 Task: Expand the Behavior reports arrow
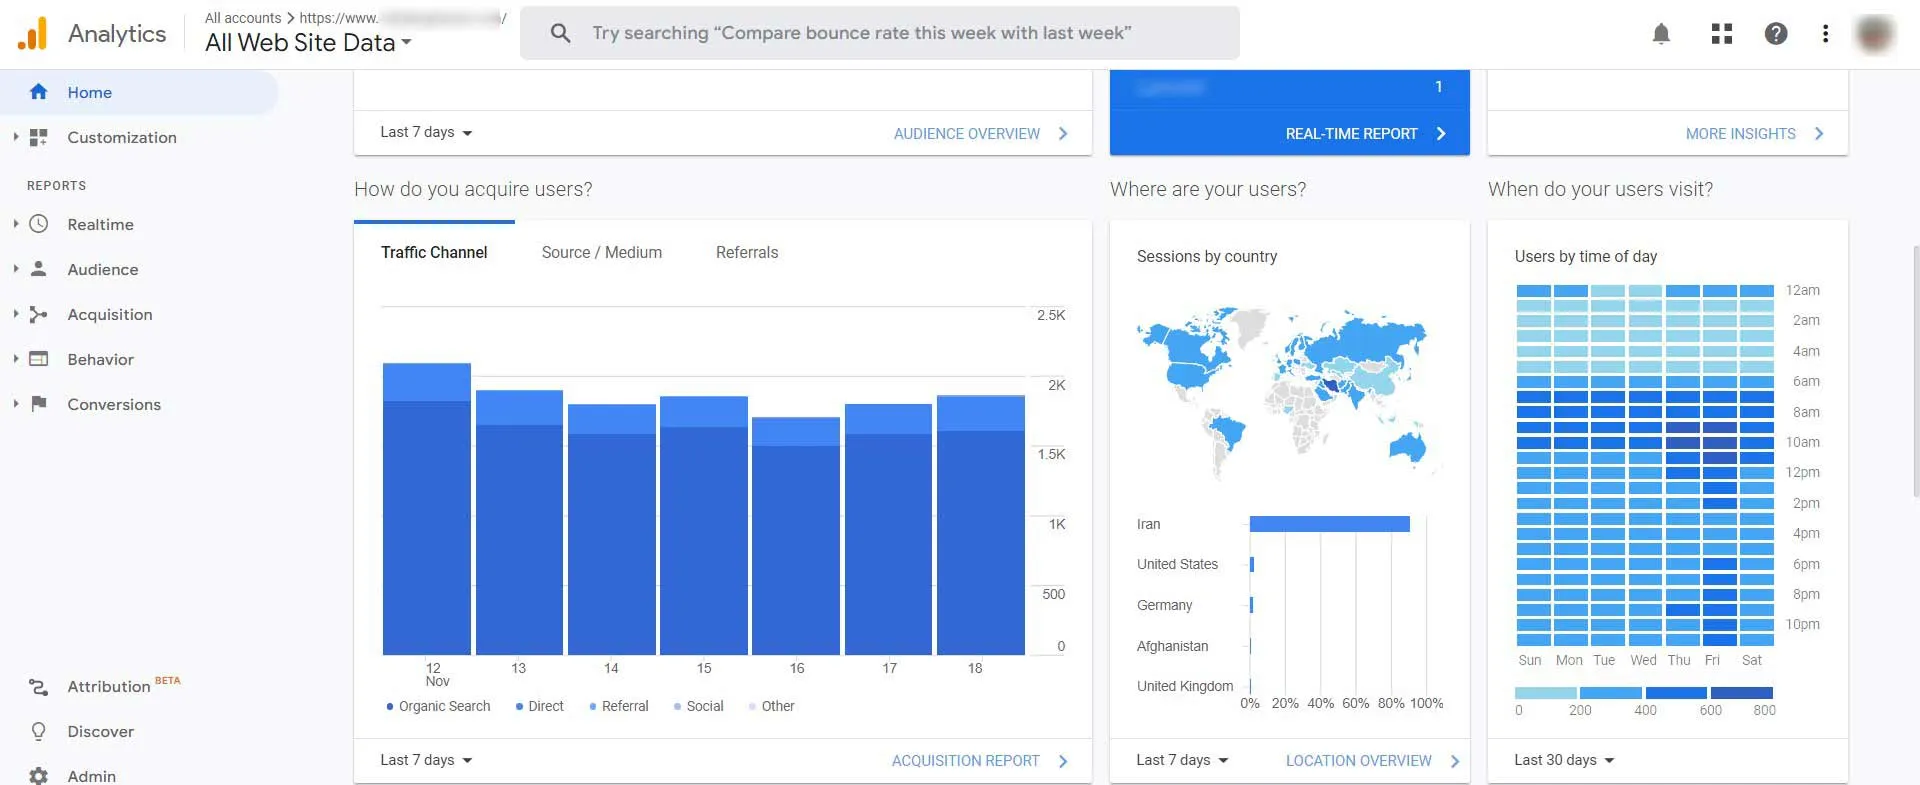[15, 359]
